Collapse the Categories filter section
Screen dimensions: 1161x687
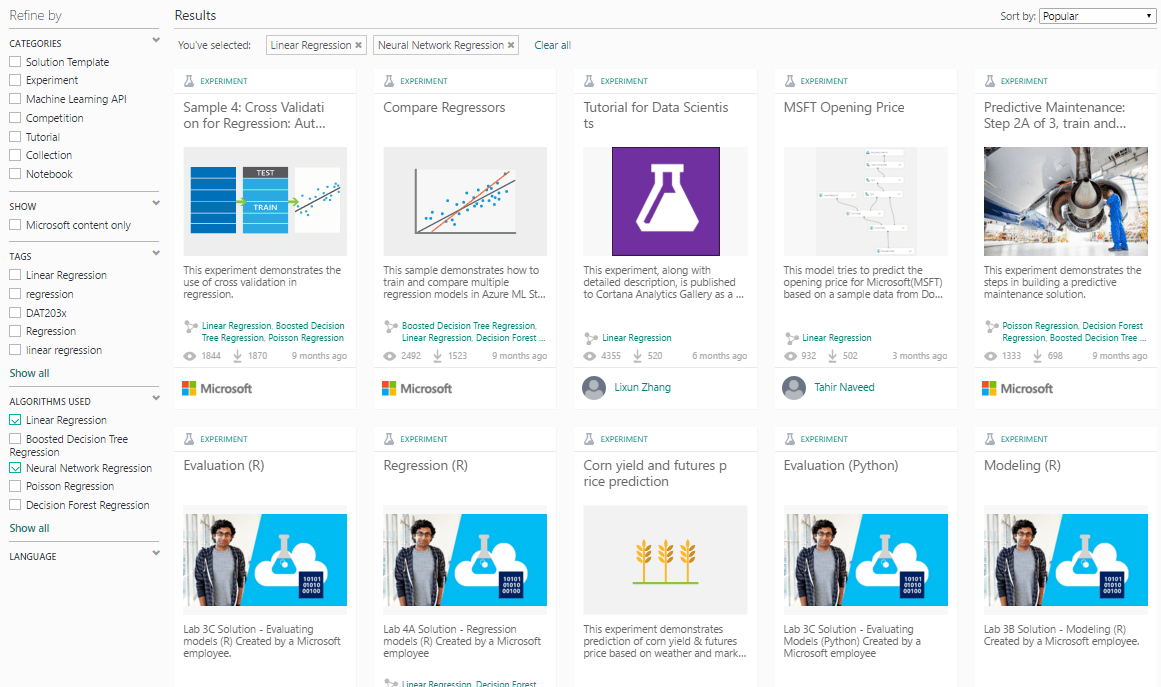(155, 41)
